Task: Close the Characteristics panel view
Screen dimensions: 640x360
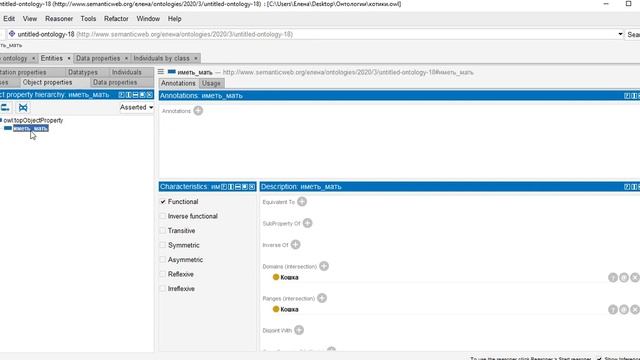Action: (252, 187)
